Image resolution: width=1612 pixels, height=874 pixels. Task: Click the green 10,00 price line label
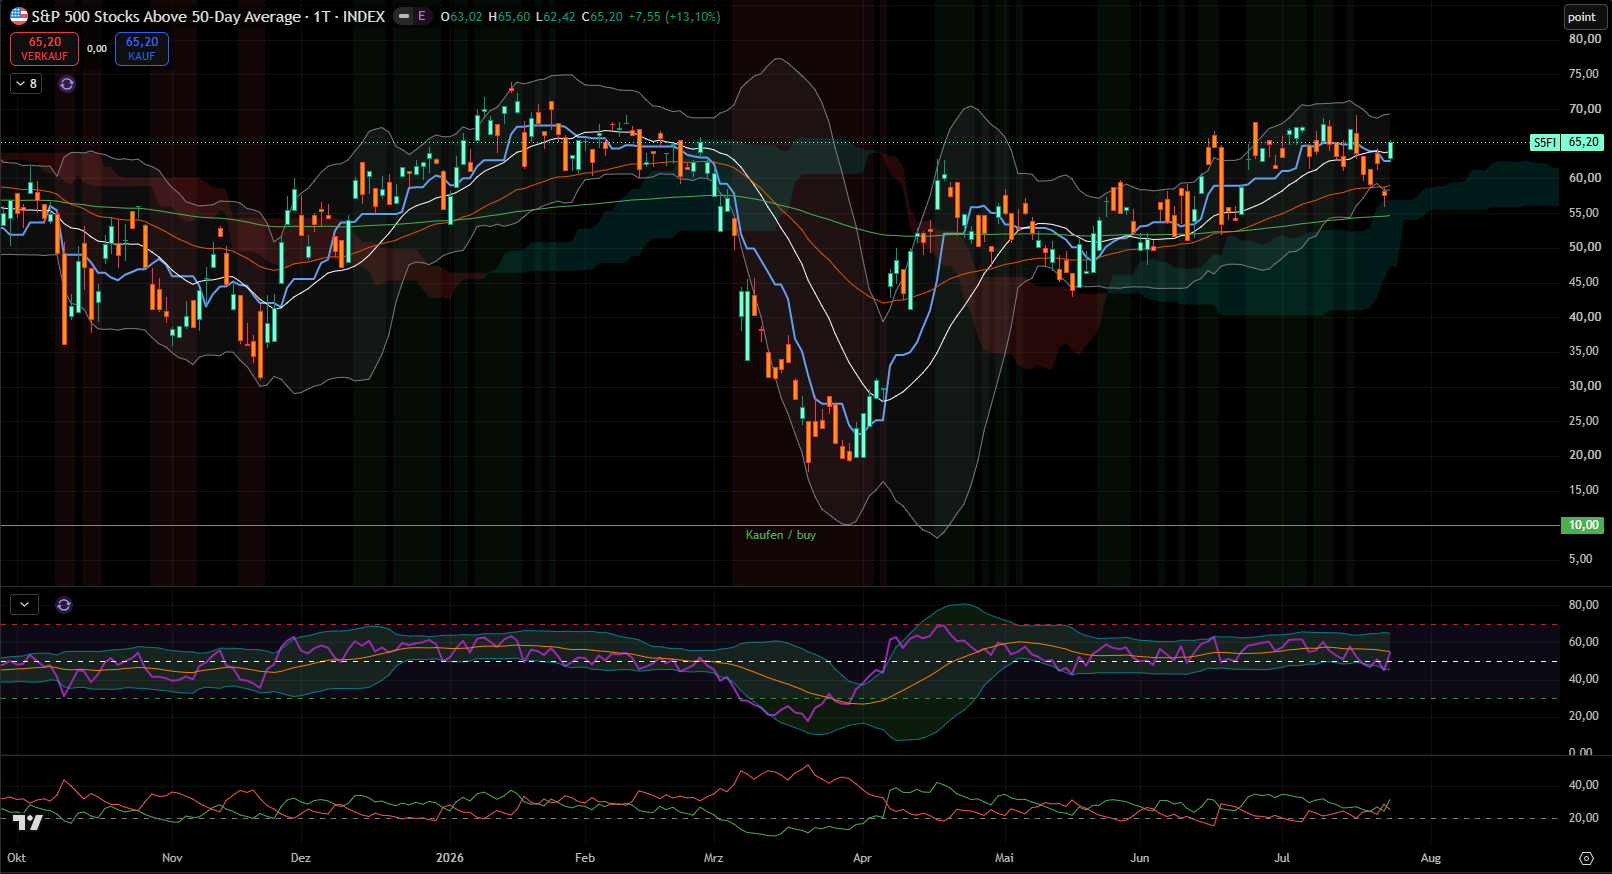coord(1582,525)
